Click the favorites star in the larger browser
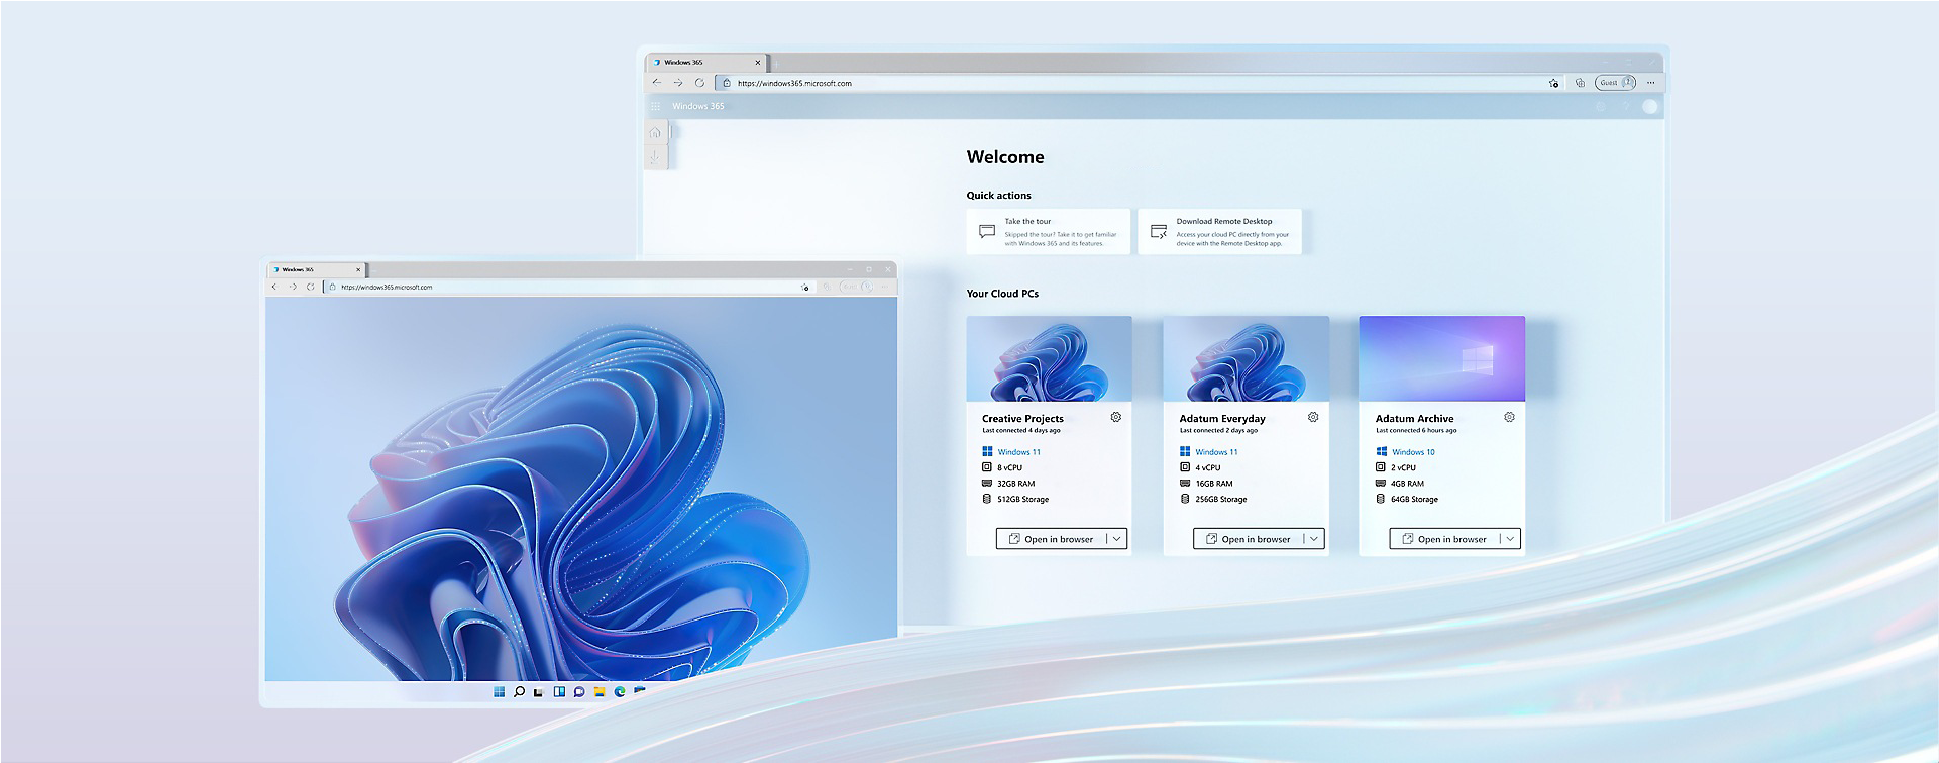Image resolution: width=1939 pixels, height=763 pixels. (x=1553, y=83)
